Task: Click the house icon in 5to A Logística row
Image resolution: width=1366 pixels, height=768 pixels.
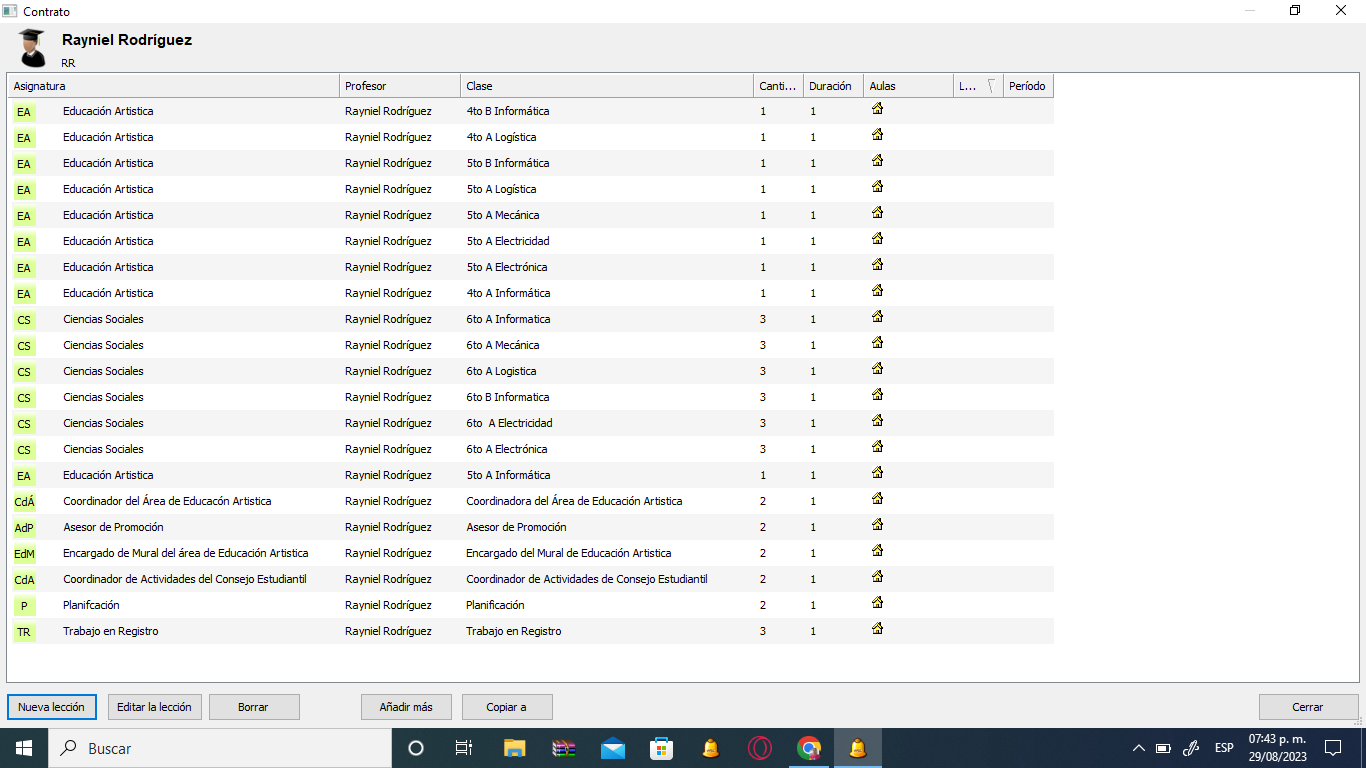Action: coord(878,187)
